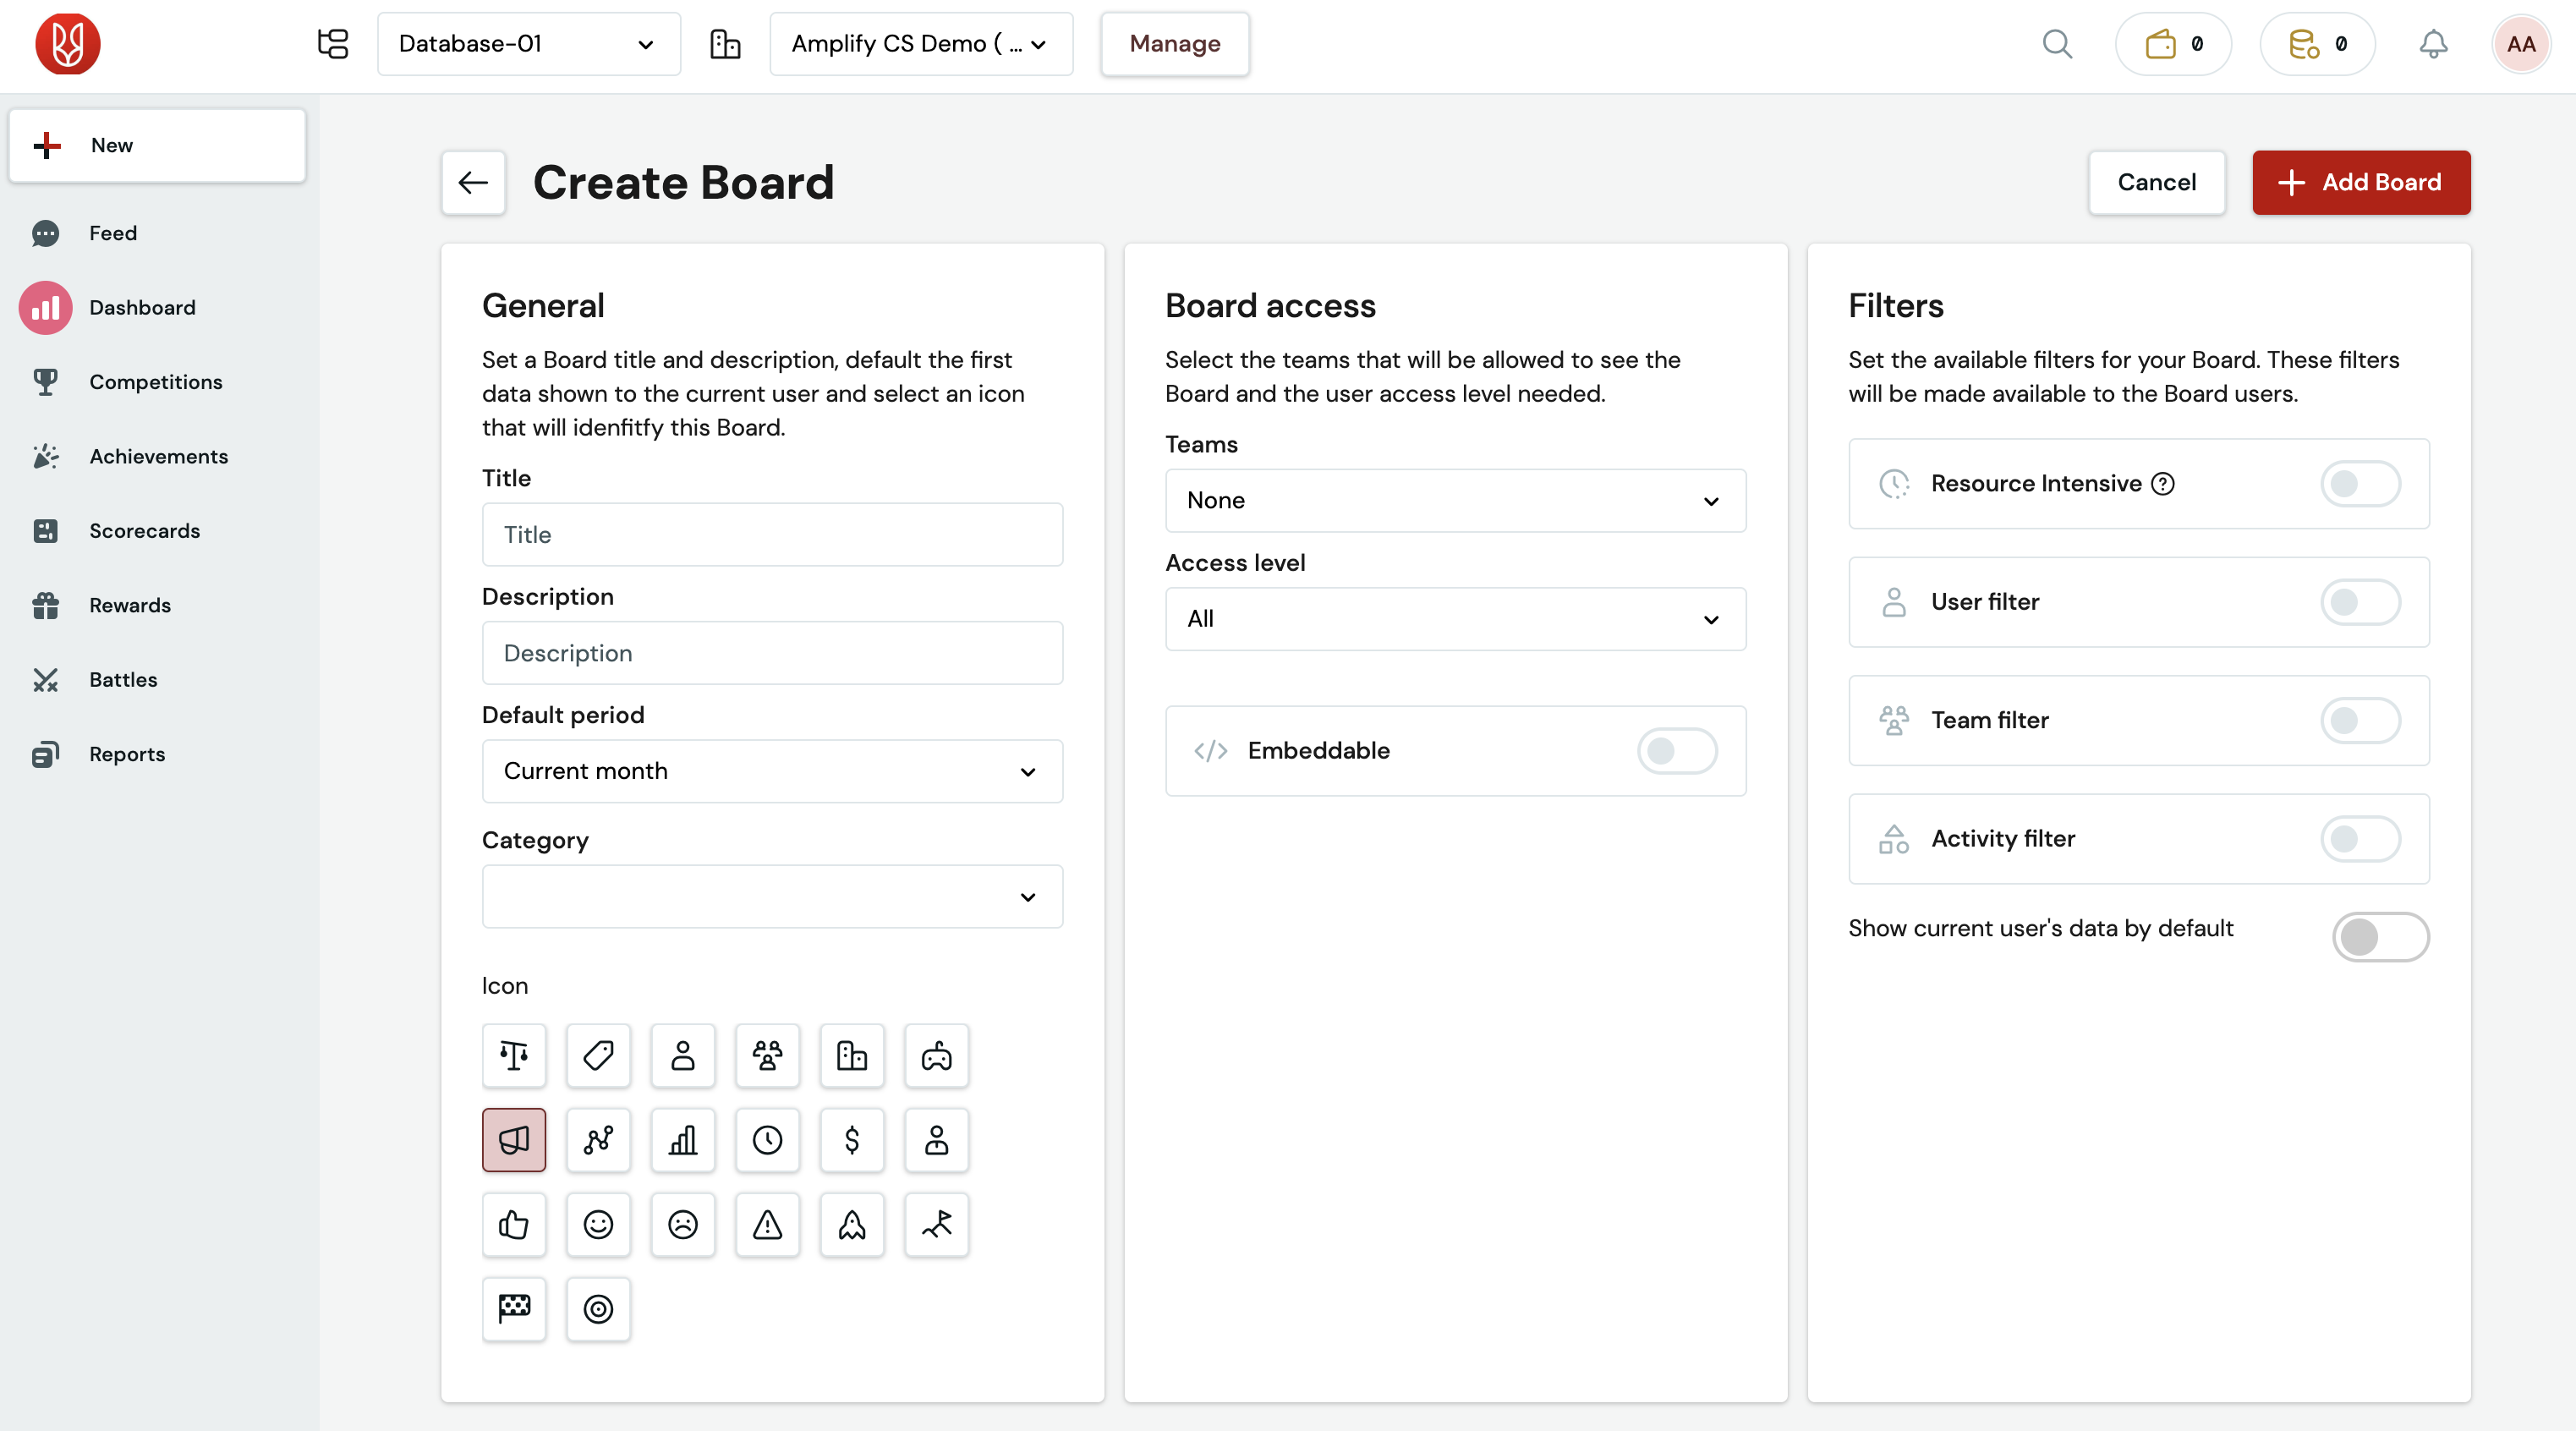Viewport: 2576px width, 1431px height.
Task: Open the coins balance counter
Action: (x=2317, y=44)
